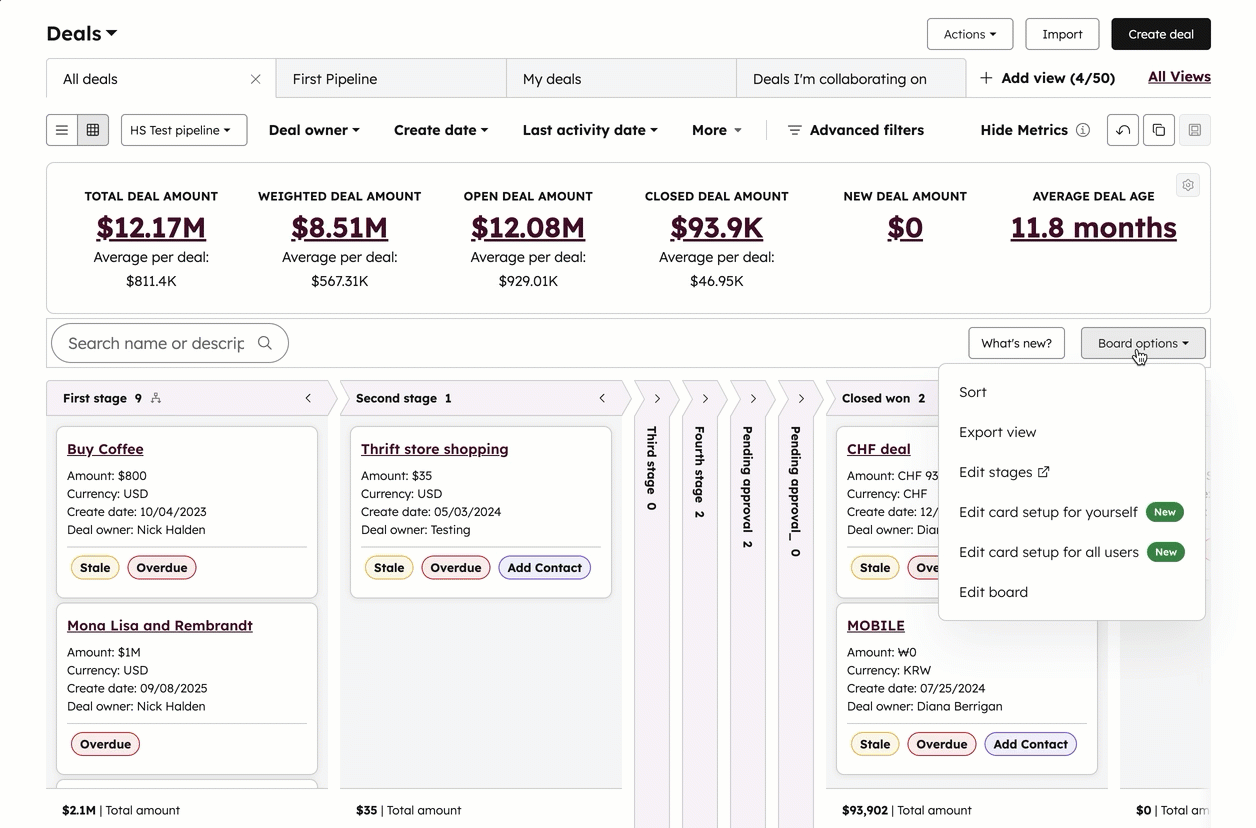Screen dimensions: 1256x828
Task: Click the search magnifier icon
Action: [x=265, y=343]
